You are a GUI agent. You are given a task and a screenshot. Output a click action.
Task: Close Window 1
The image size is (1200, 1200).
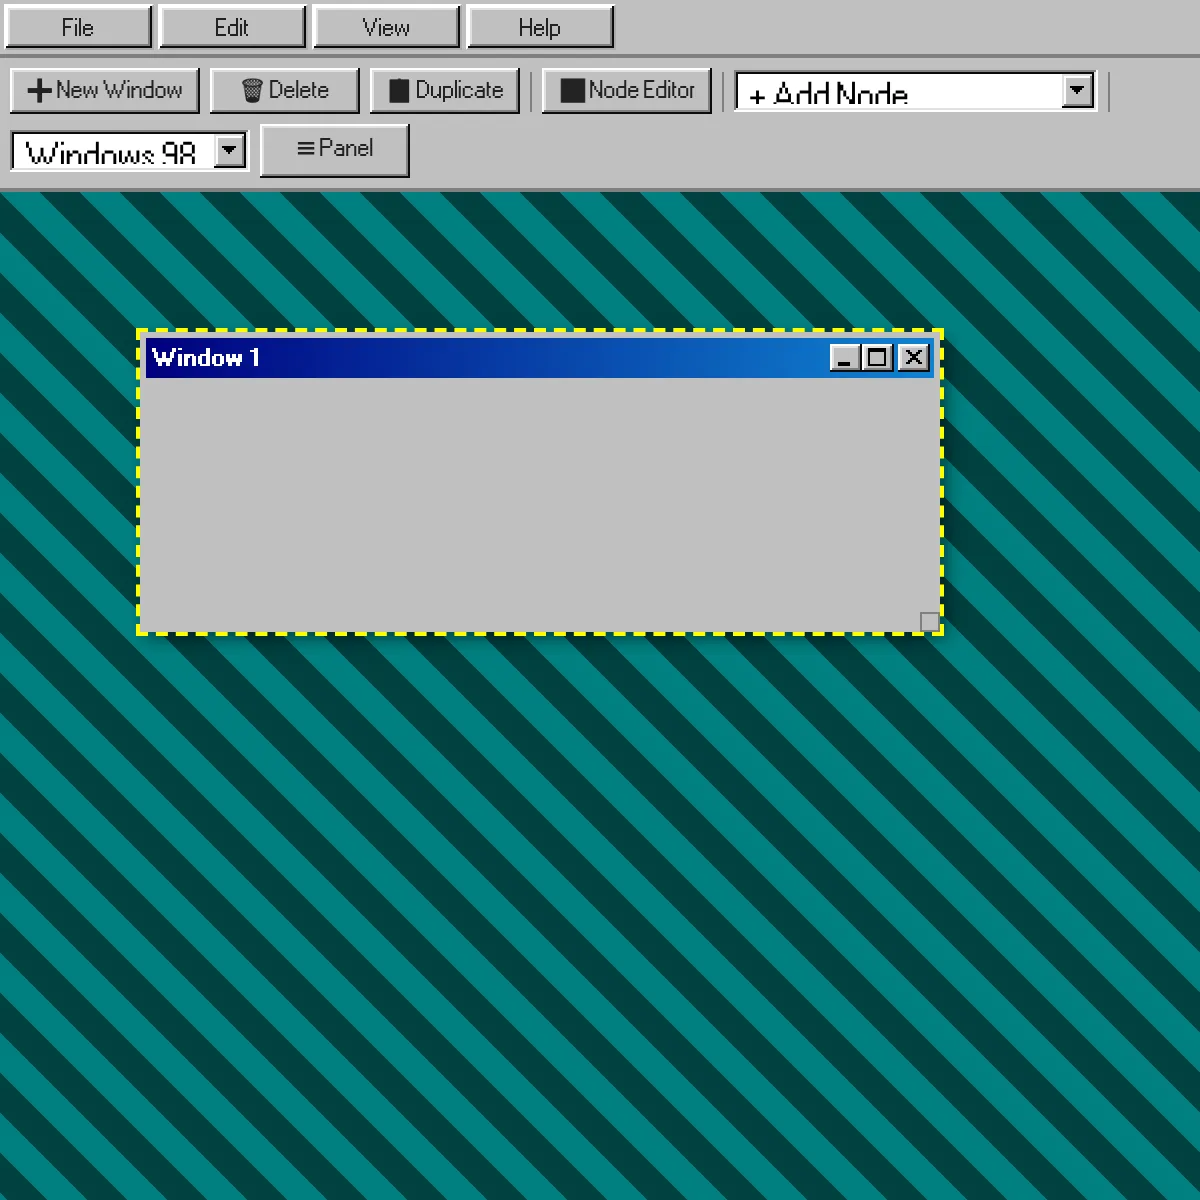point(913,358)
